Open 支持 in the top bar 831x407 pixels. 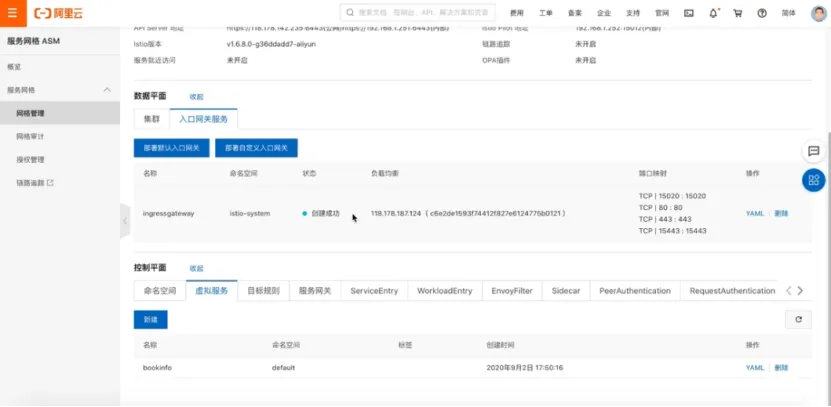point(633,13)
